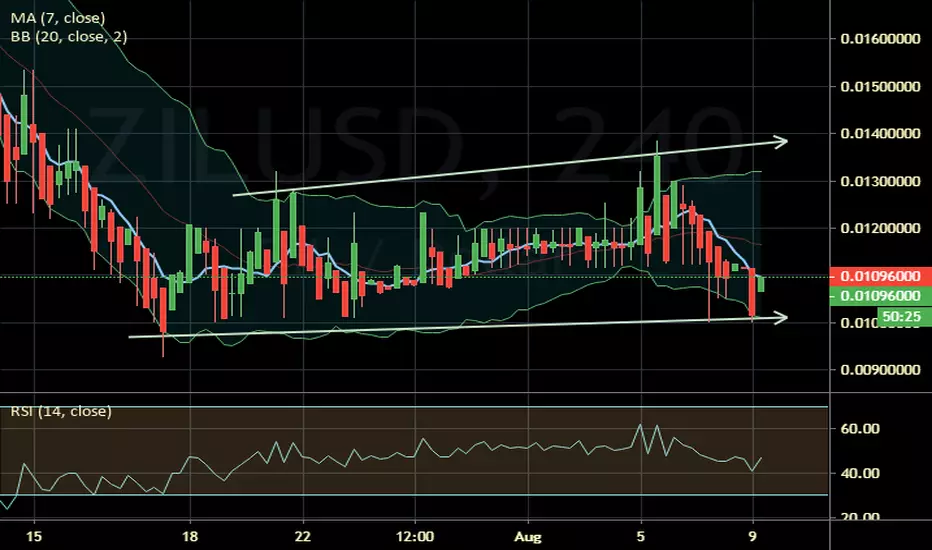The height and width of the screenshot is (550, 932).
Task: Click the 12:00 label on time axis
Action: [x=415, y=537]
